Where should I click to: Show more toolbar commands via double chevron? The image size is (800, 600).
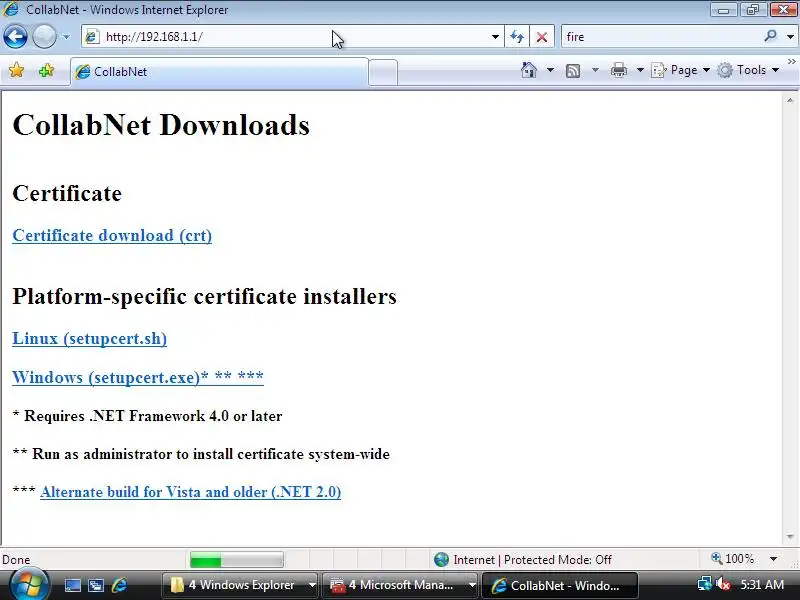[791, 61]
